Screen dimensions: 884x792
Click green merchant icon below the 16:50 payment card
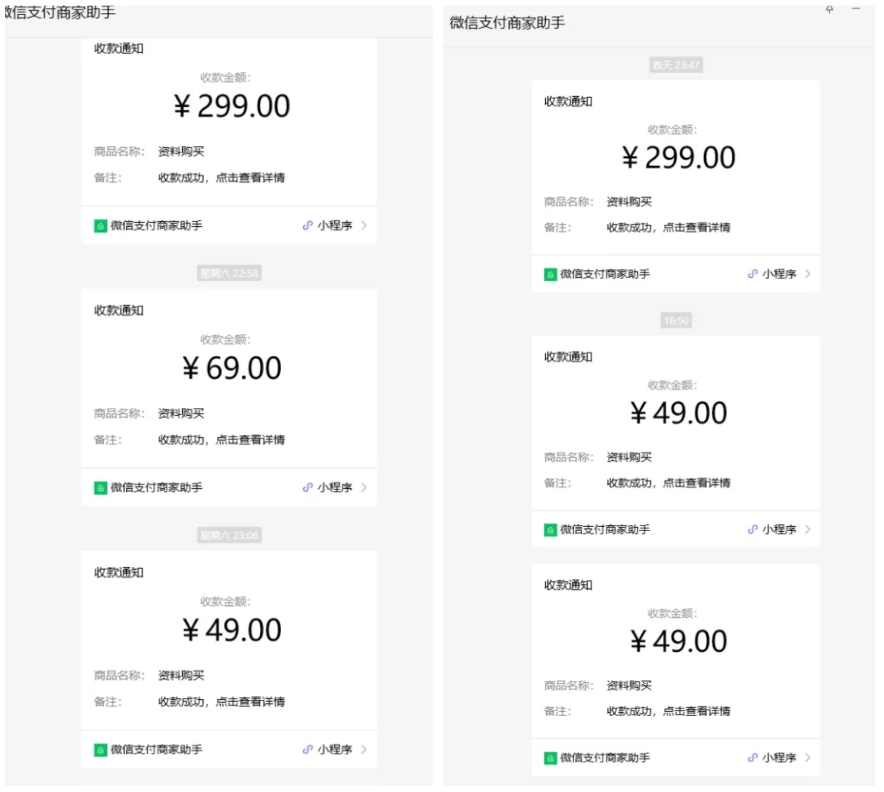coord(550,530)
